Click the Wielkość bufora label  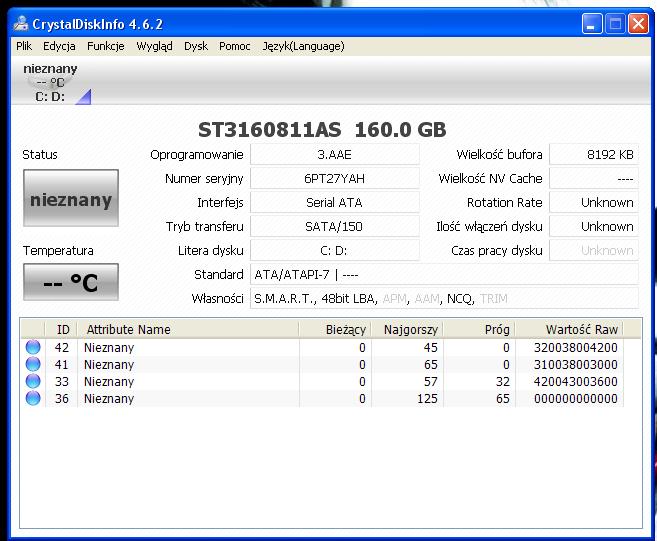pos(499,155)
